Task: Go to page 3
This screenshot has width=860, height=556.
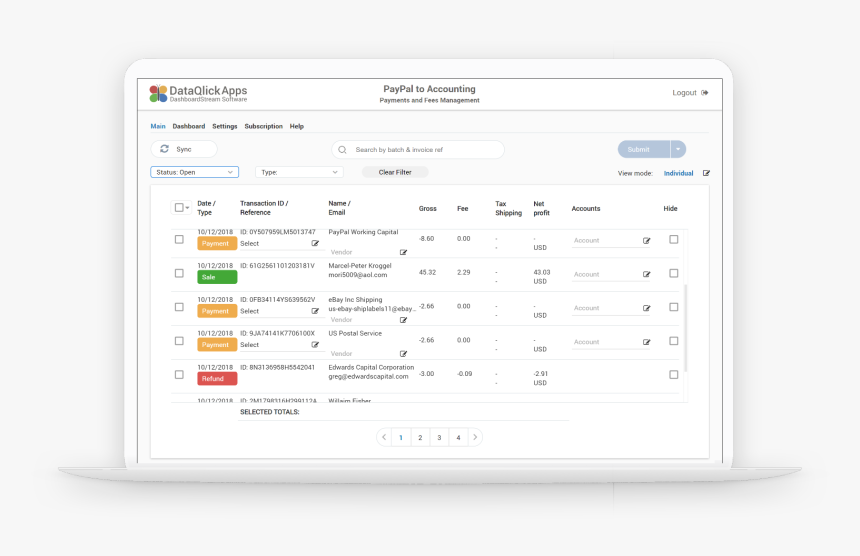Action: (x=439, y=437)
